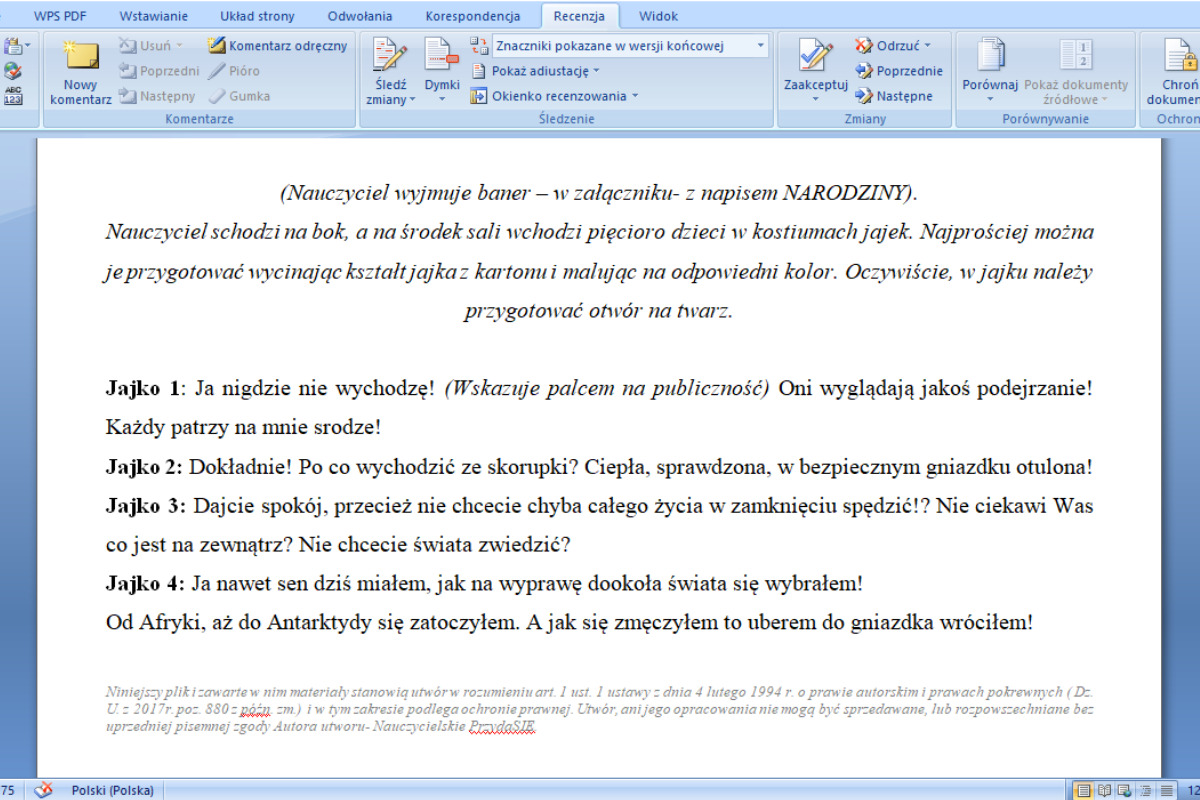Toggle Print Layout view in status bar
1200x800 pixels.
click(x=1082, y=790)
